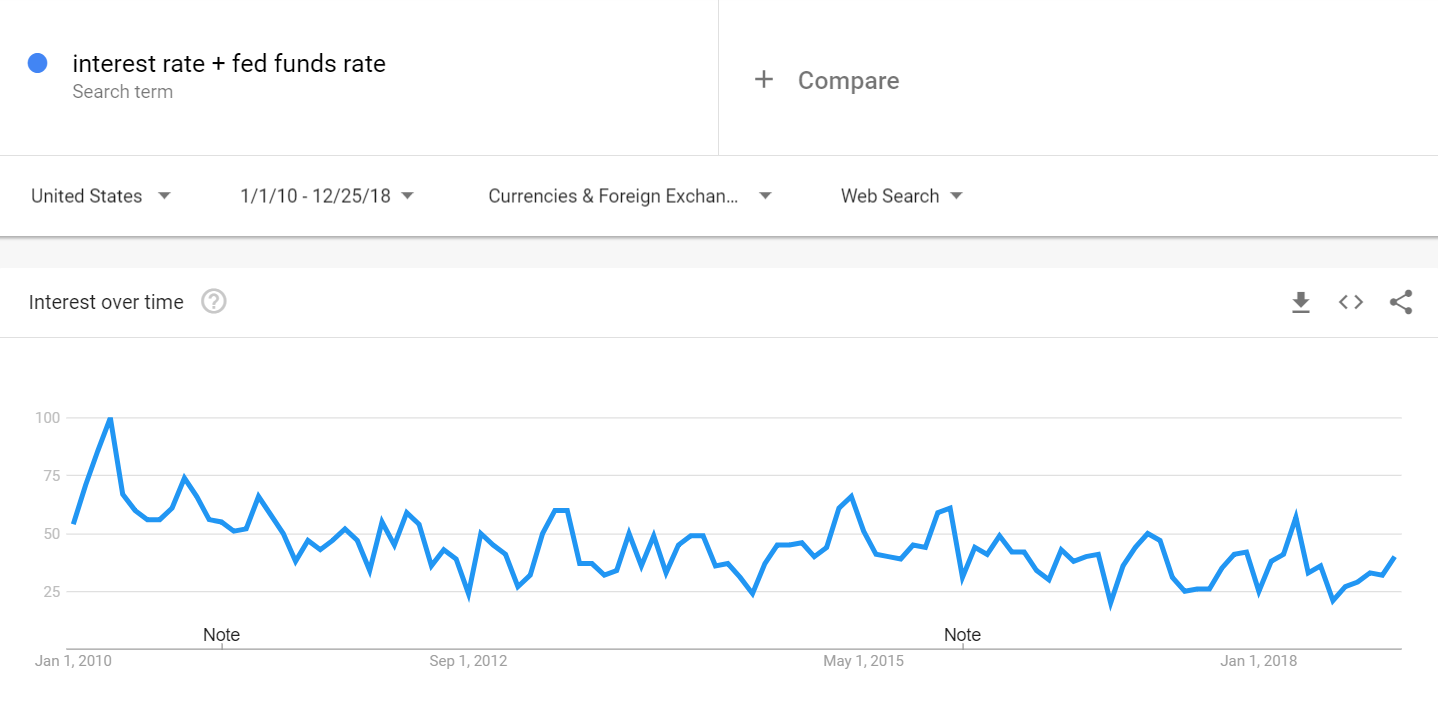The width and height of the screenshot is (1438, 715).
Task: Open the United States region dropdown
Action: (x=100, y=196)
